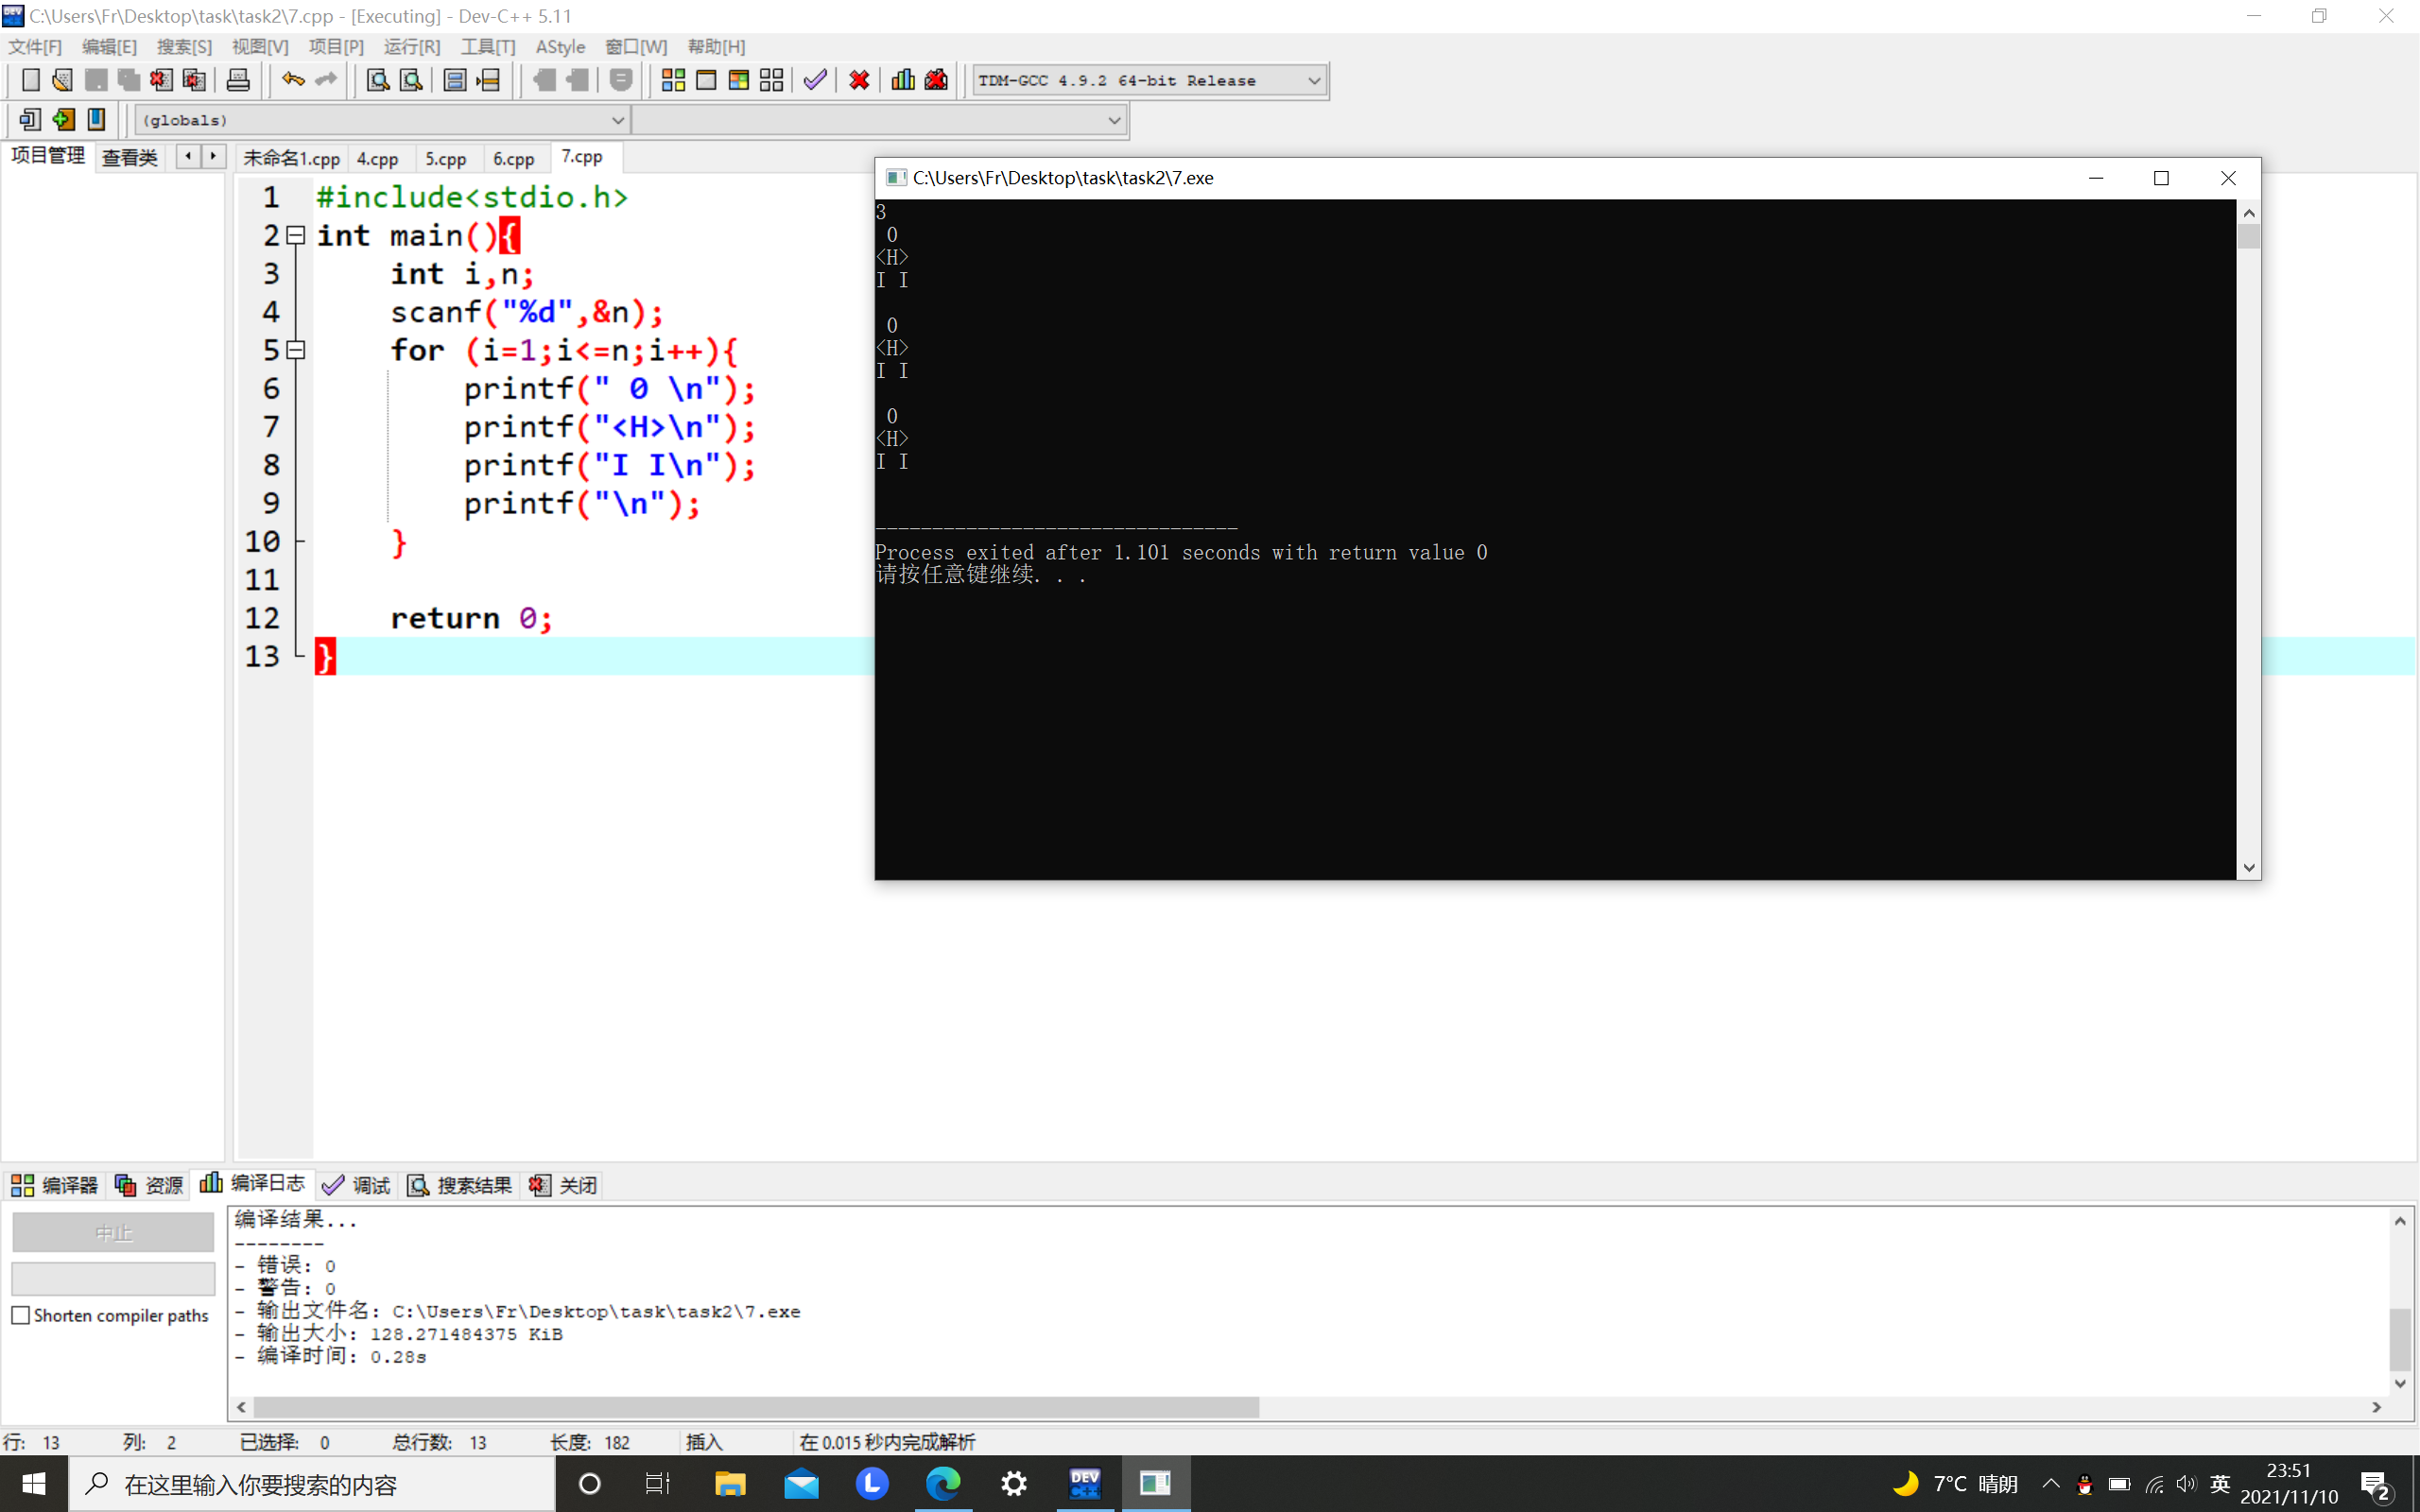
Task: Collapse the main function fold box on line 2
Action: 296,235
